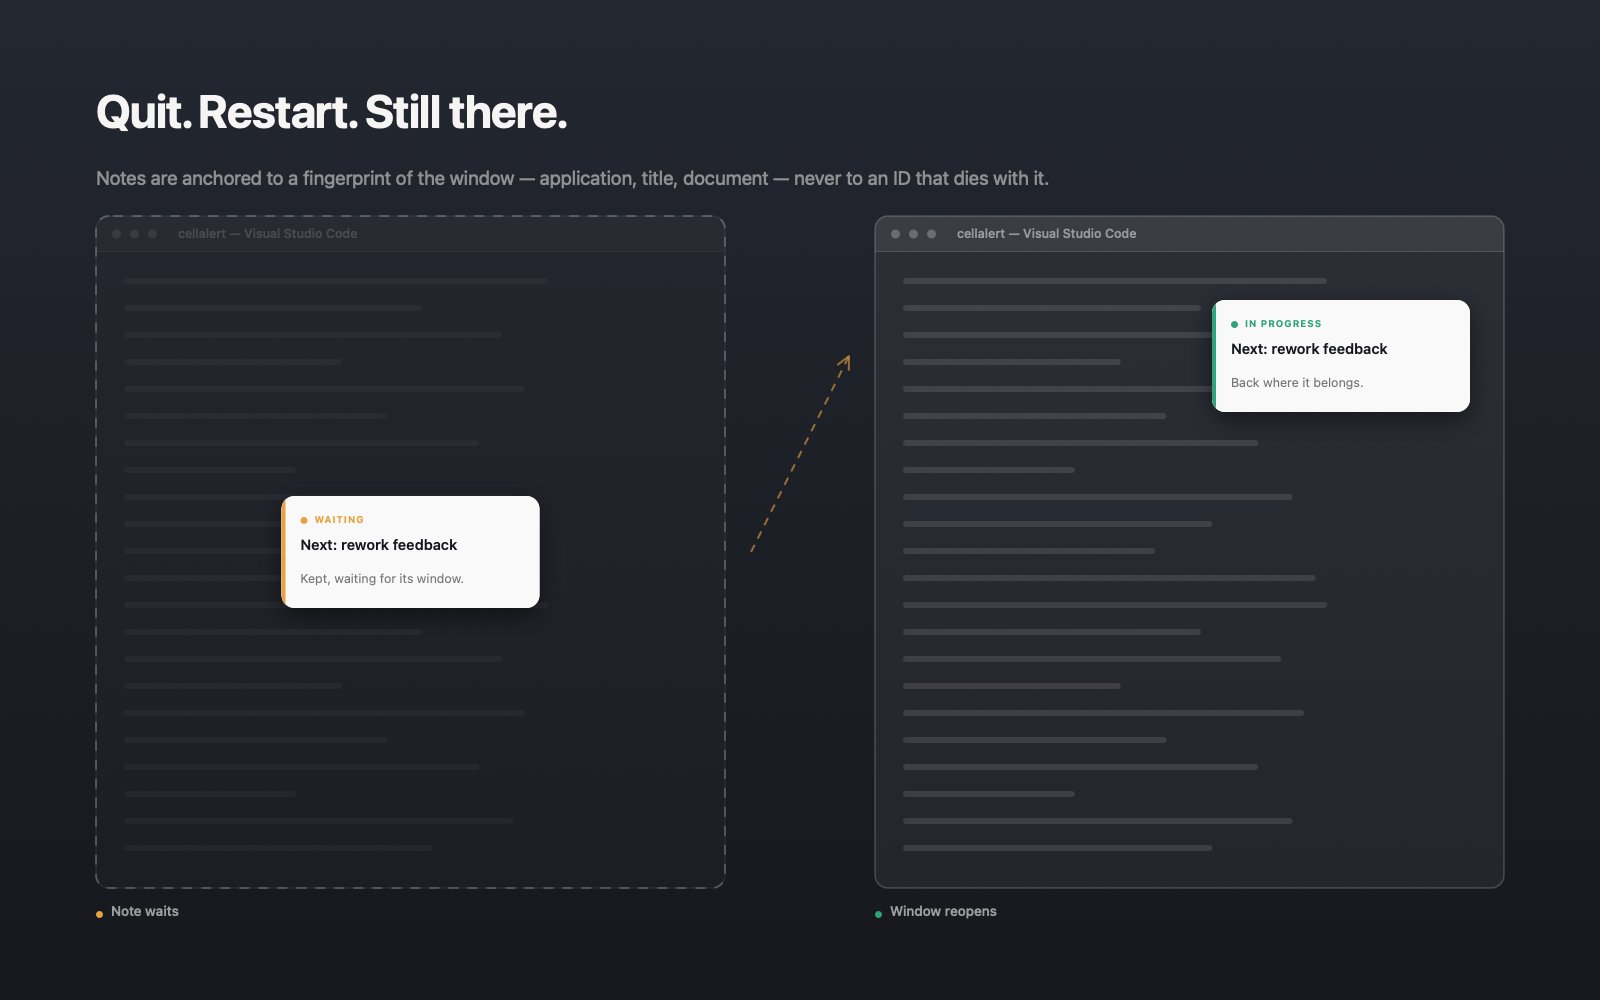Click the Window reopens caption

[943, 911]
